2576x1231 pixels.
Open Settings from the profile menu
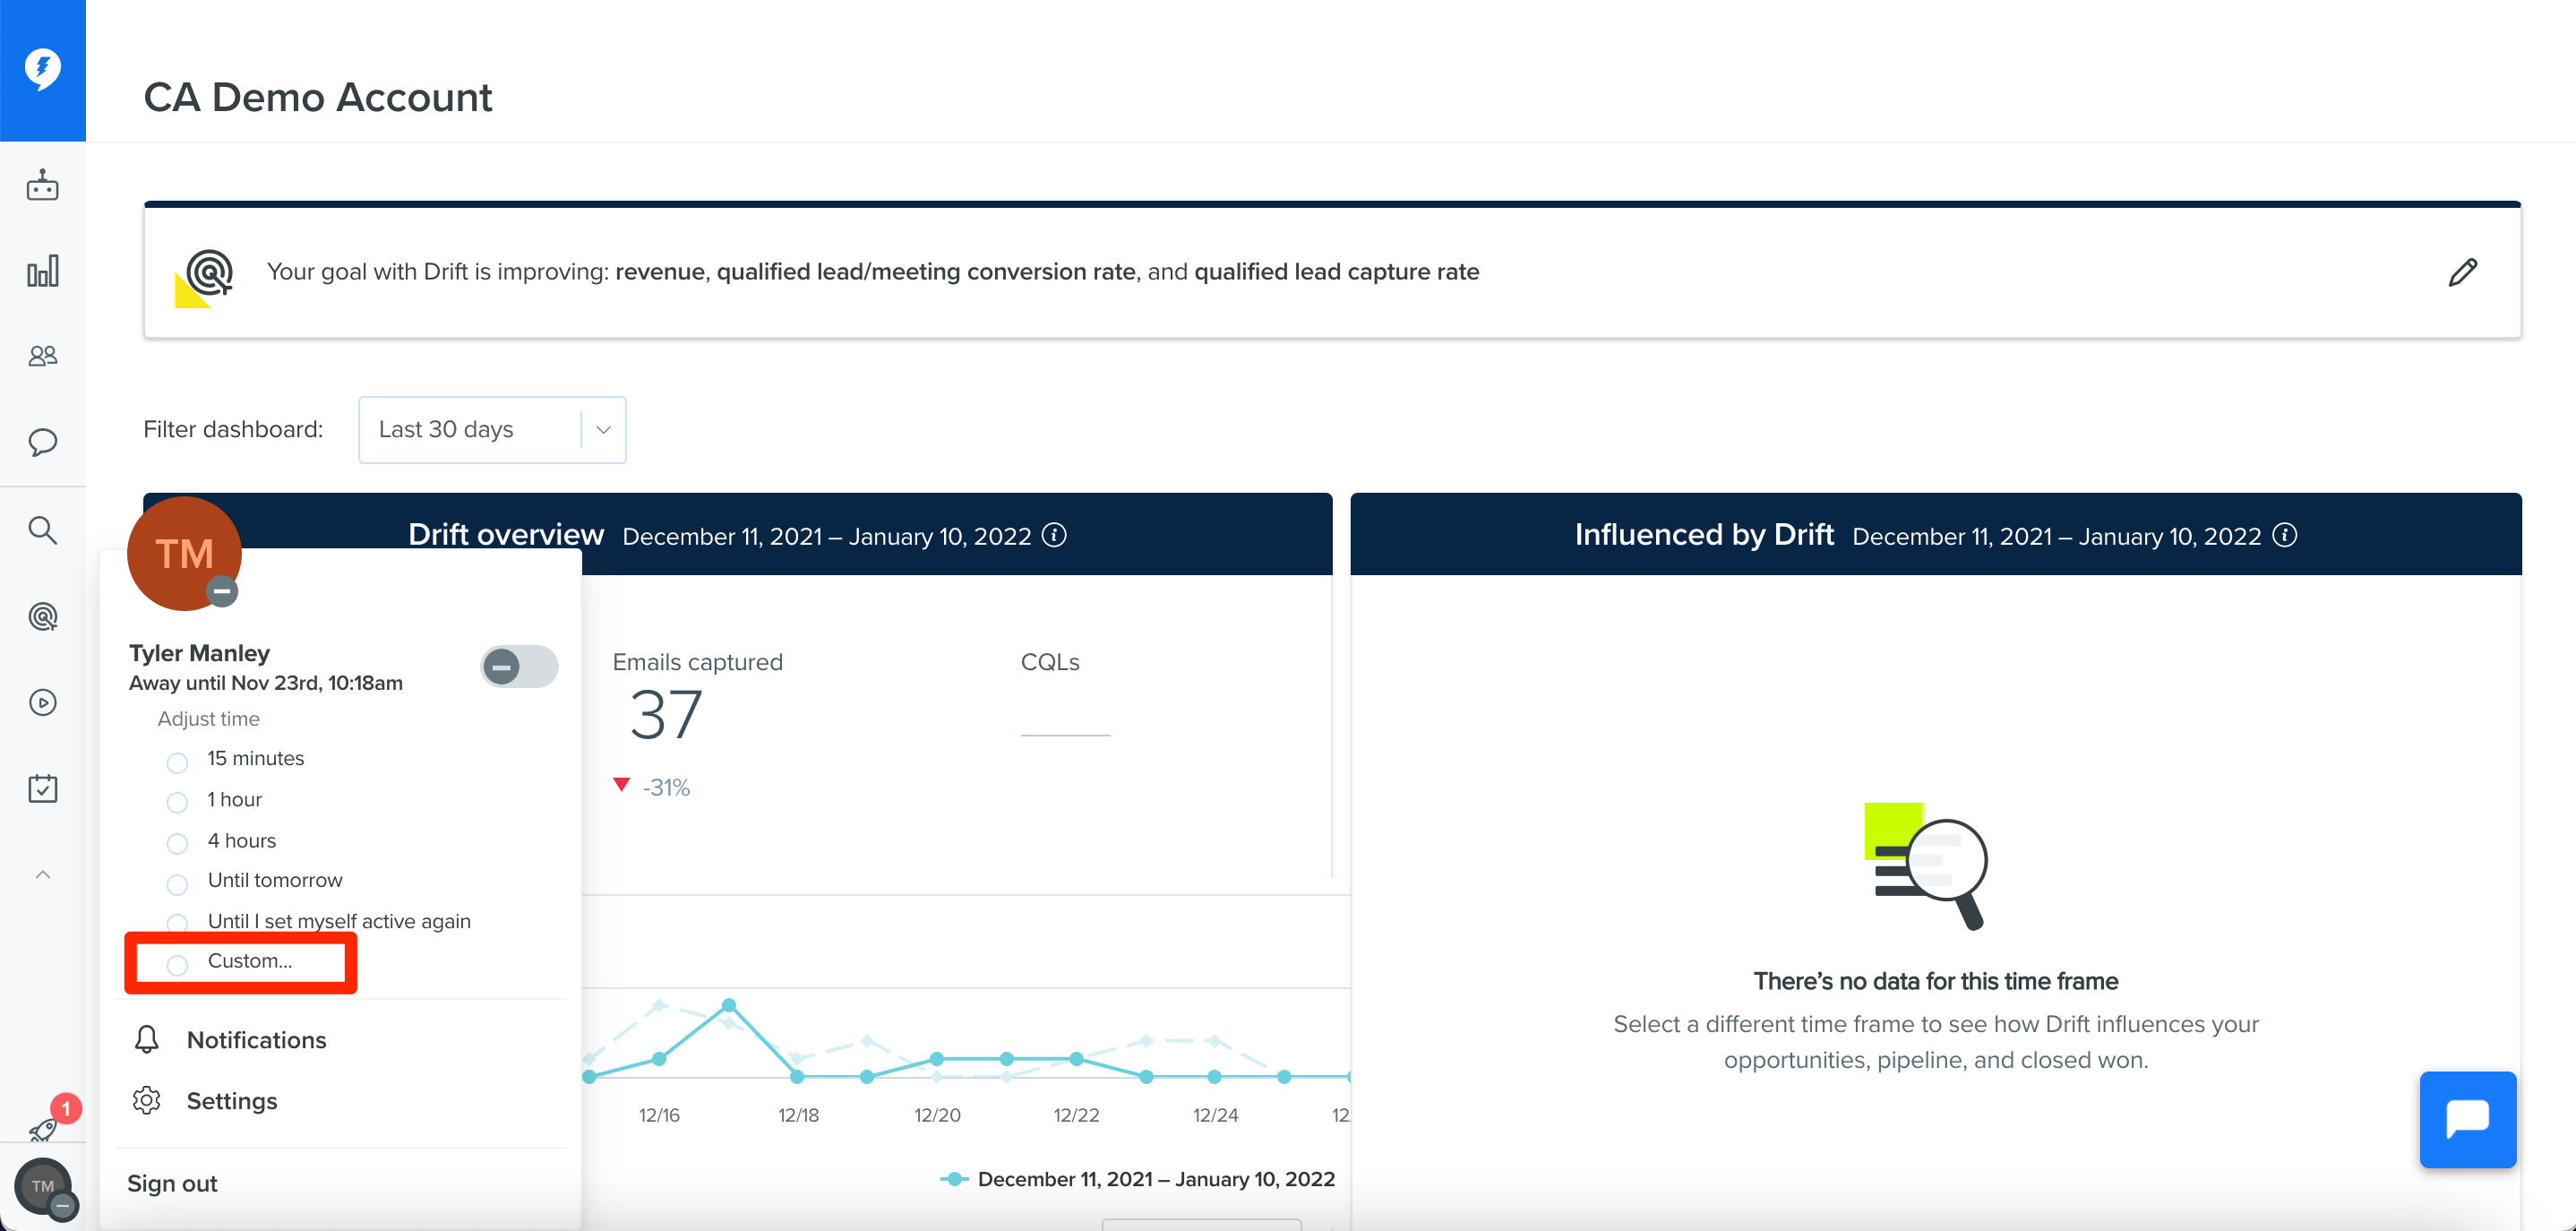[x=232, y=1100]
